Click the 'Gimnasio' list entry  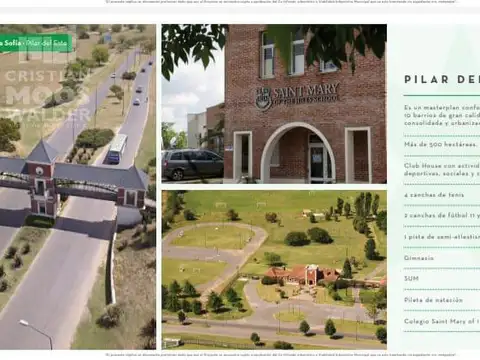[x=419, y=258]
